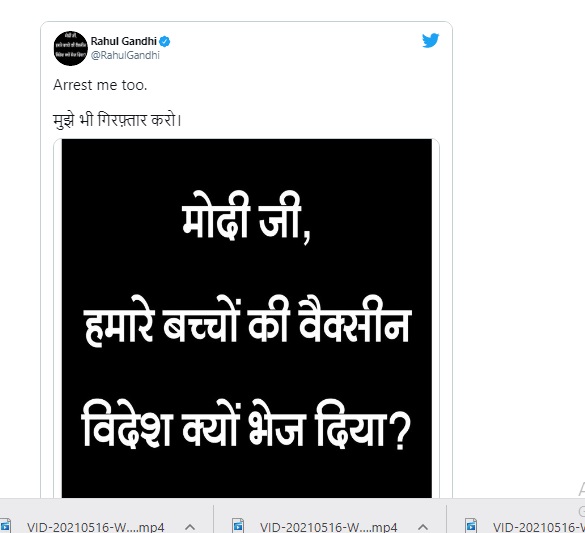The image size is (585, 533).
Task: Click the 'हमारे बच्चों की वैक्सीन' poster line
Action: click(247, 322)
